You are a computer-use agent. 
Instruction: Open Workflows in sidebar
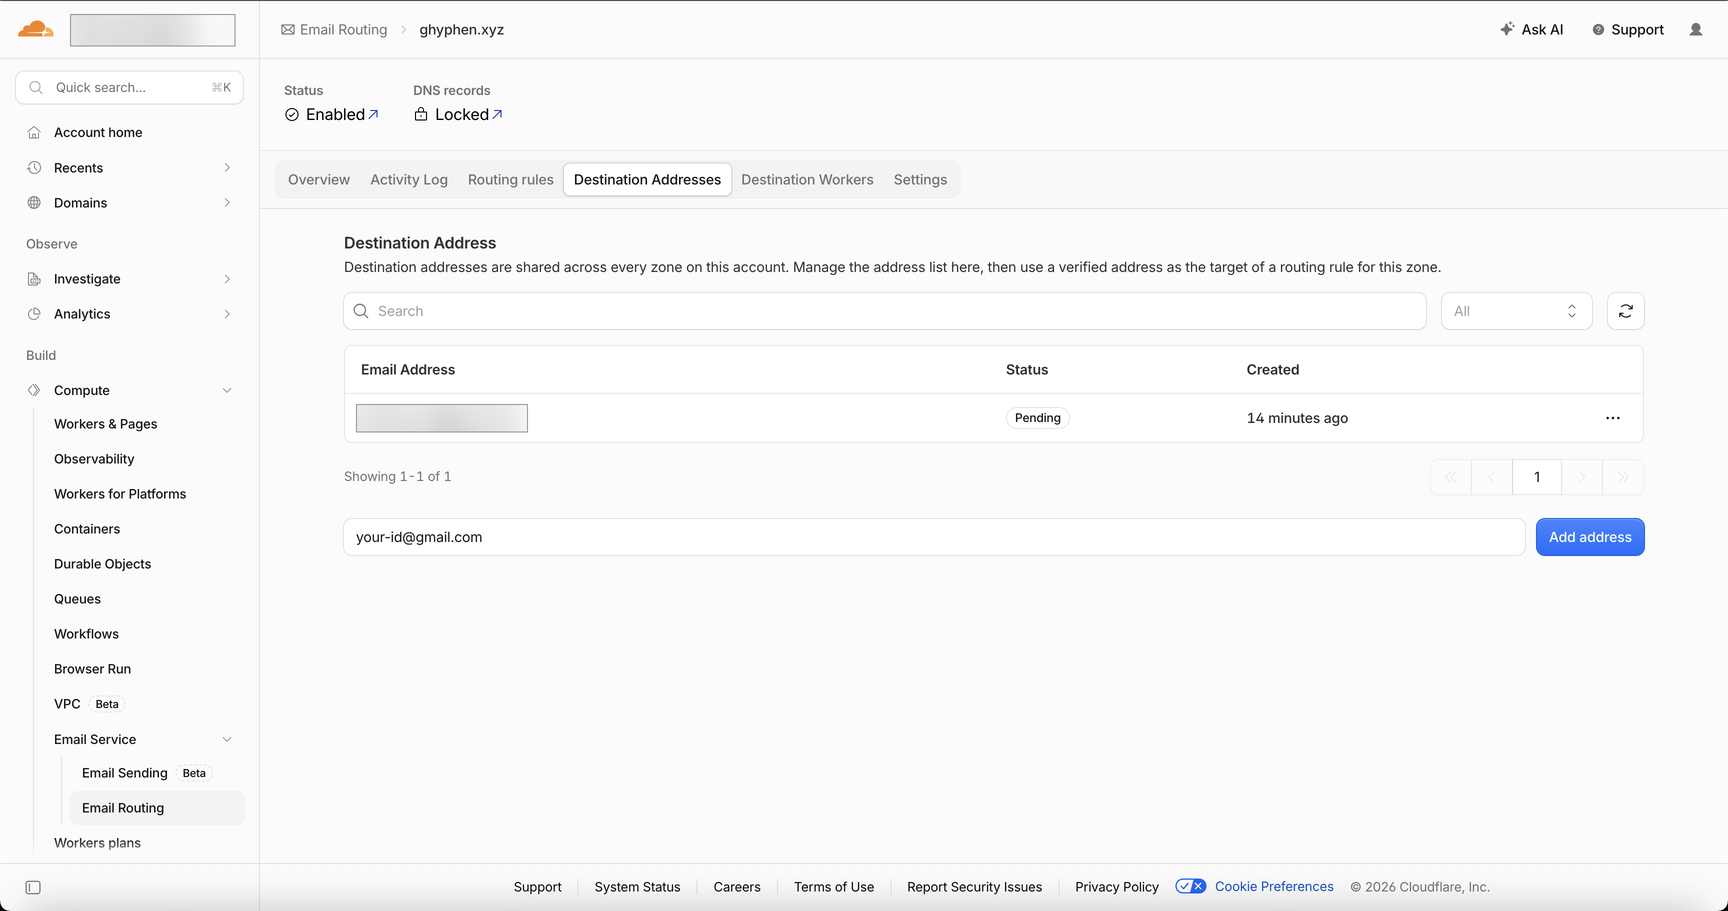[87, 634]
